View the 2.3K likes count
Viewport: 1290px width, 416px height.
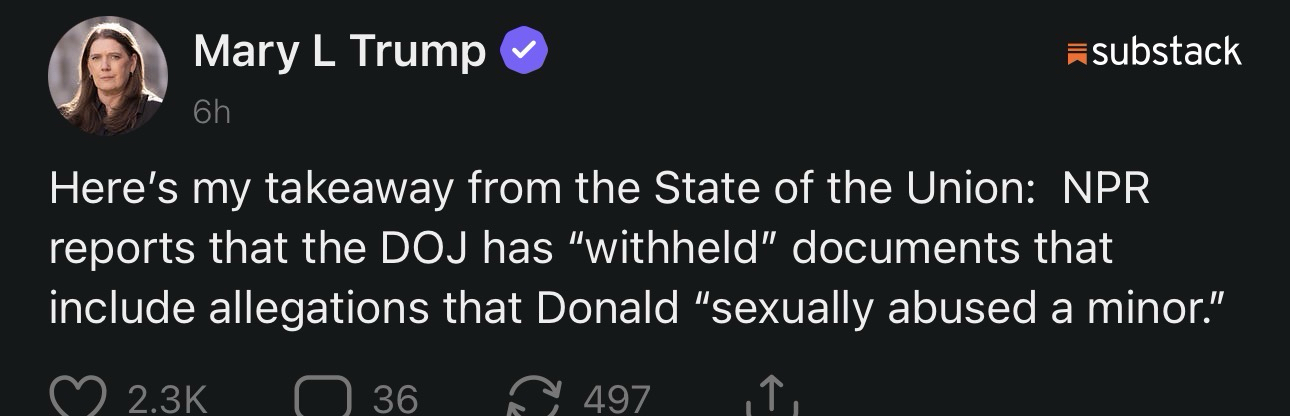click(167, 400)
